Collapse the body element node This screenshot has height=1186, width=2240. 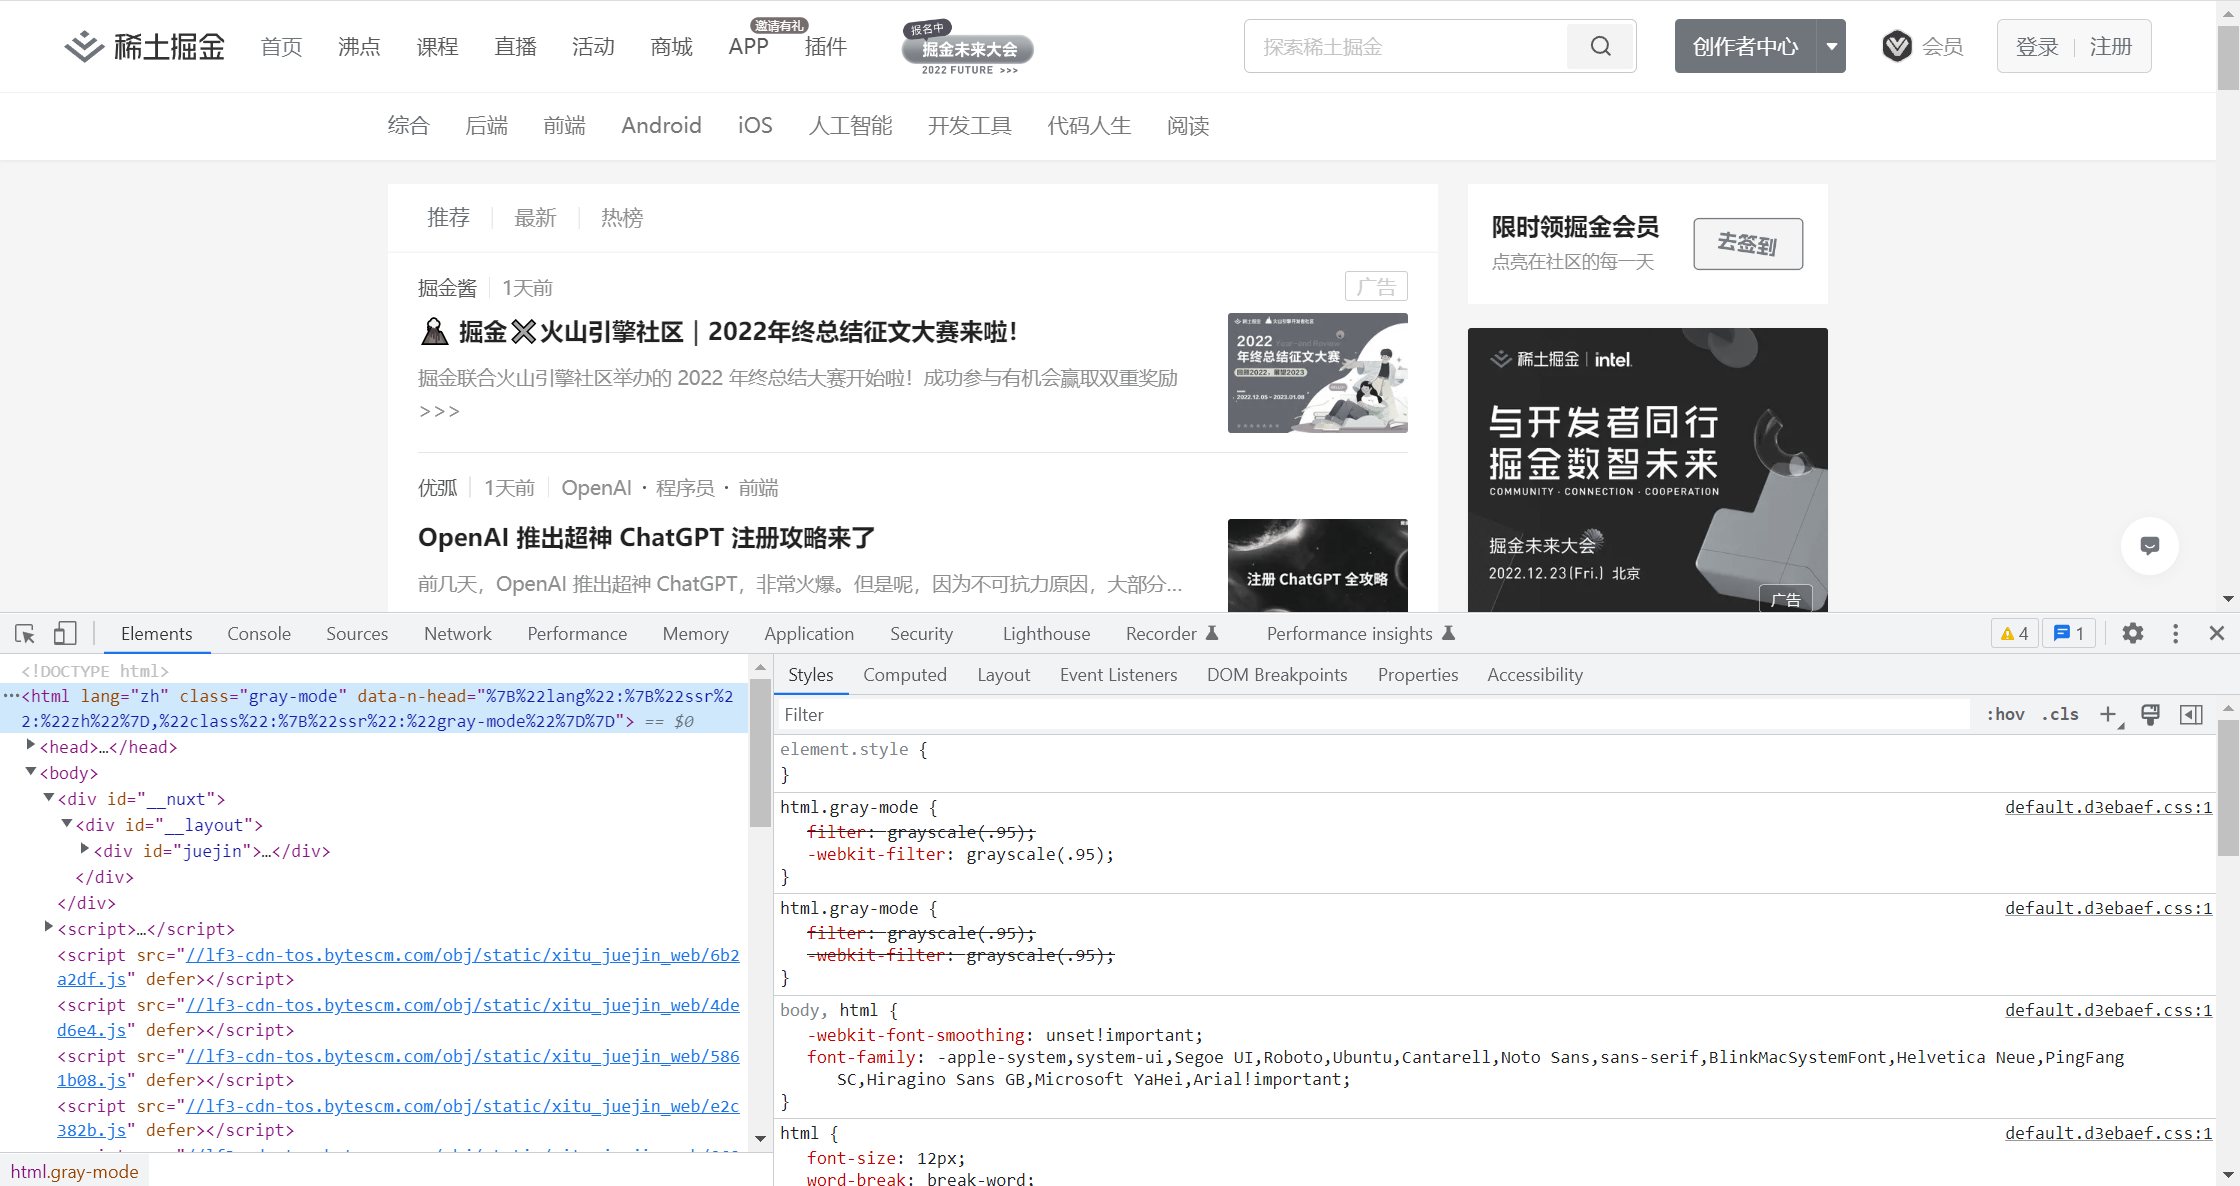(31, 772)
